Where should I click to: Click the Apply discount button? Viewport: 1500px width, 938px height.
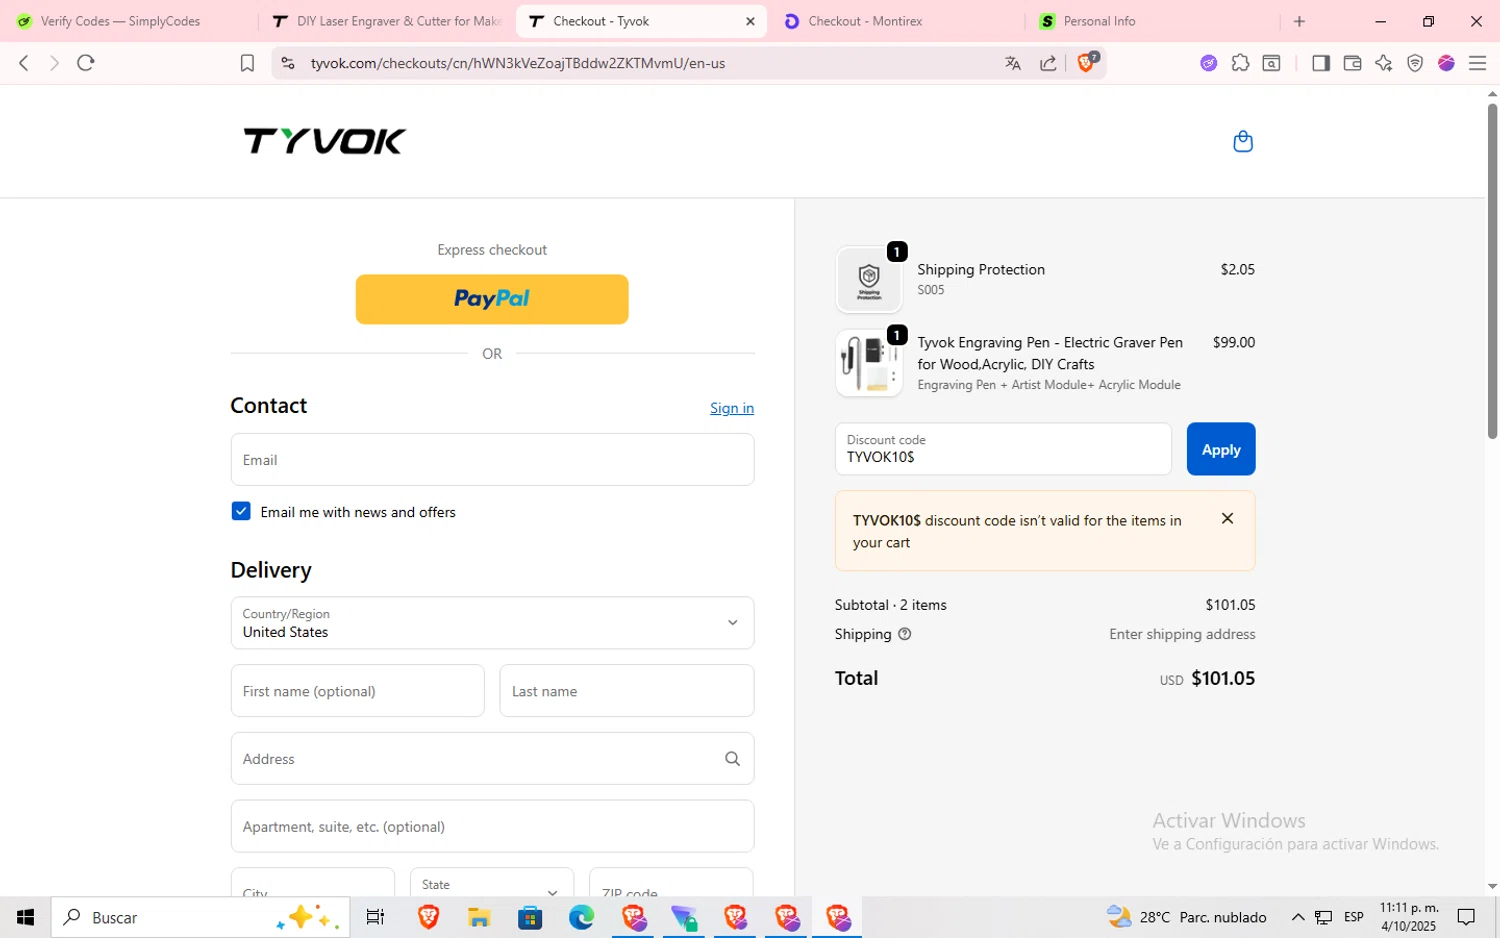(1221, 449)
